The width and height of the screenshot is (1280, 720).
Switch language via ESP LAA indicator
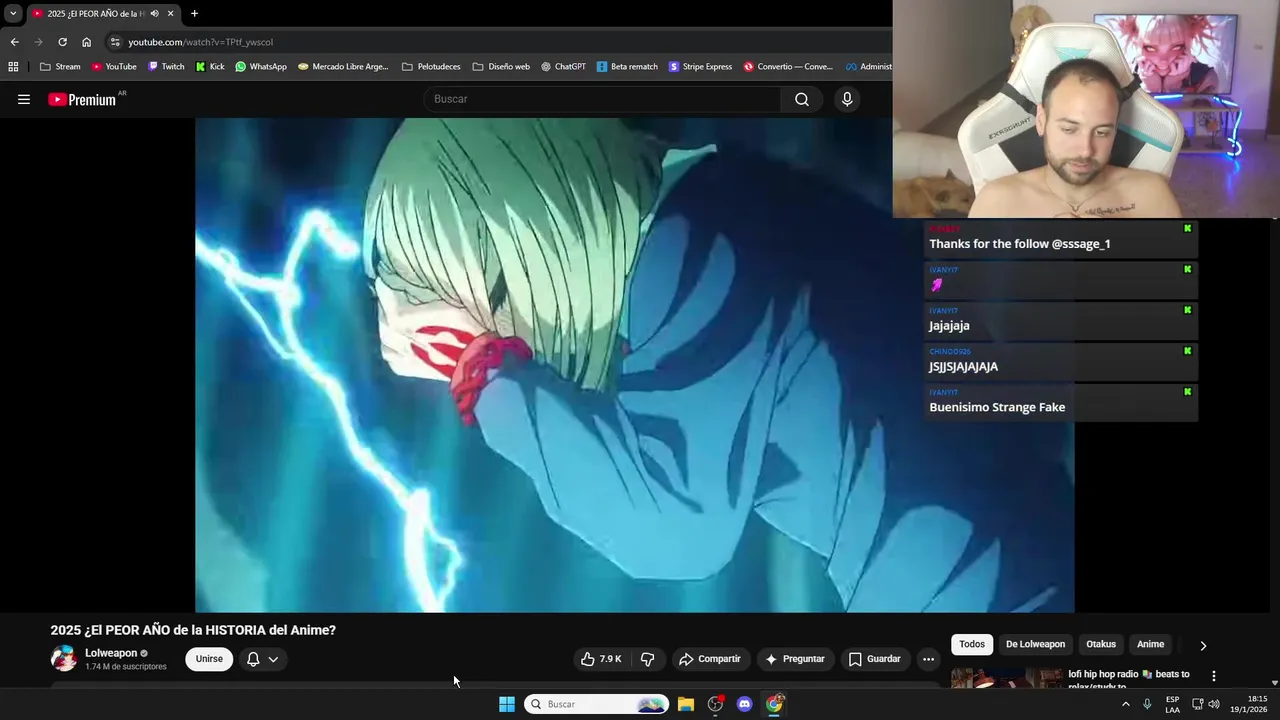pos(1172,704)
